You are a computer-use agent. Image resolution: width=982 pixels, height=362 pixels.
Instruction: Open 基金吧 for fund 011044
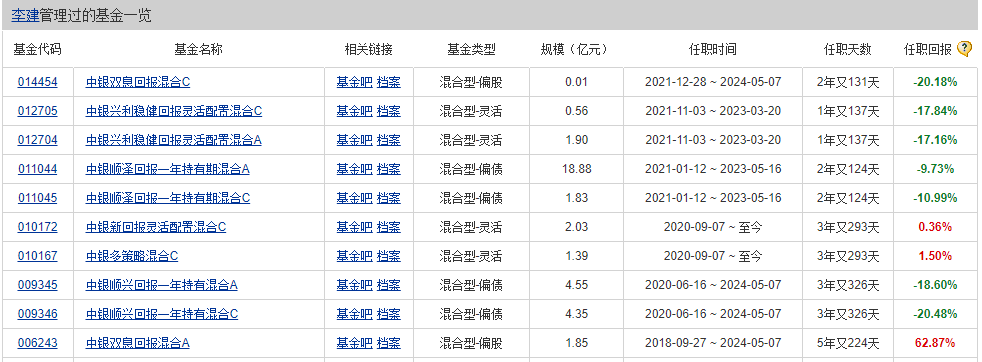[x=354, y=169]
